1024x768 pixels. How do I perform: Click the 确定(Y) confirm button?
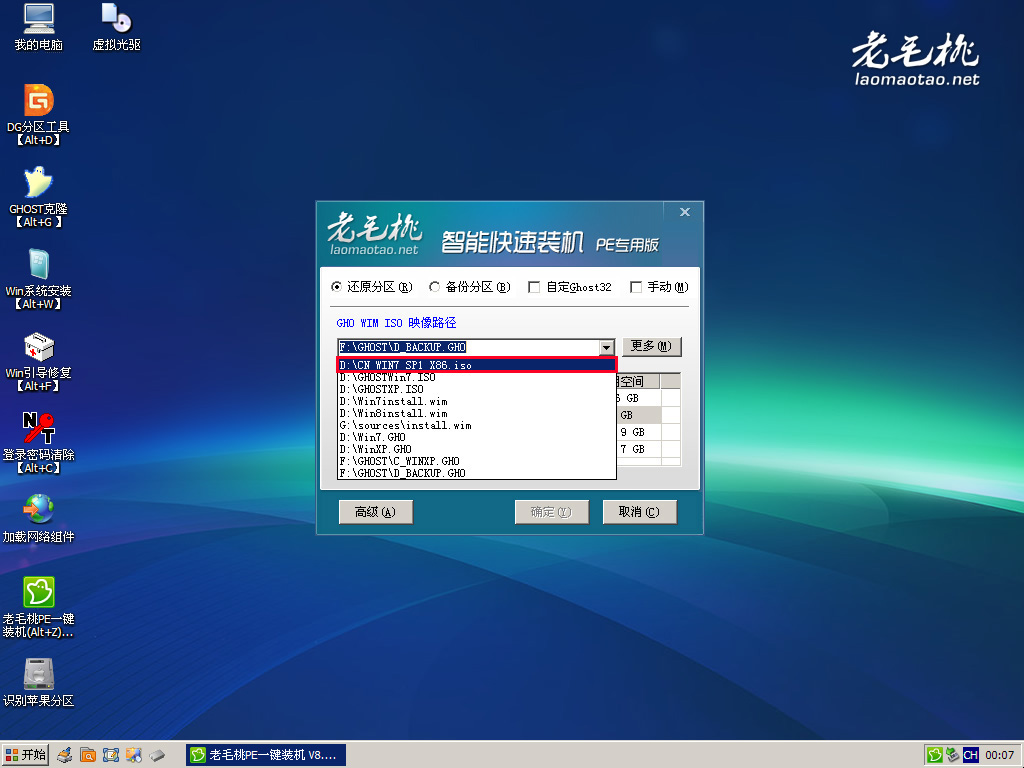tap(552, 512)
